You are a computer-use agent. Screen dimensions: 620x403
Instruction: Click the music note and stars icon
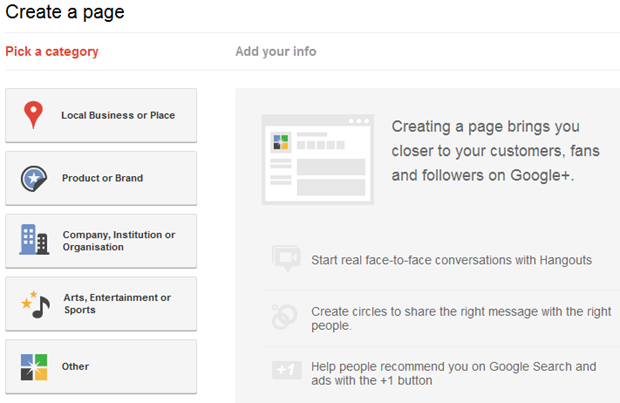tap(36, 304)
